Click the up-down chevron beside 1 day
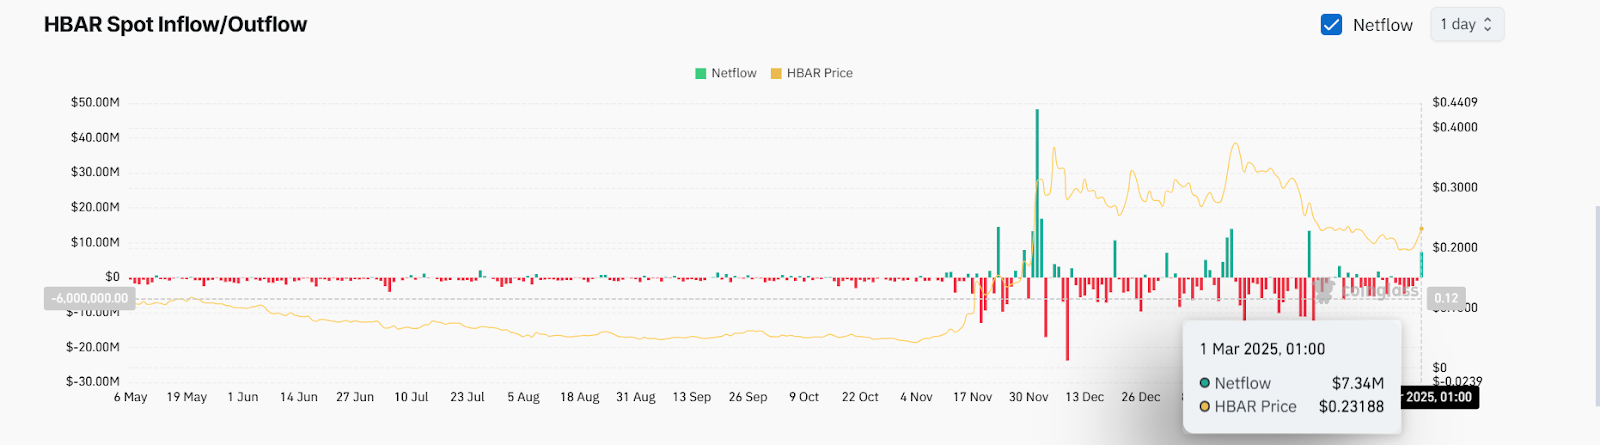 [x=1488, y=25]
